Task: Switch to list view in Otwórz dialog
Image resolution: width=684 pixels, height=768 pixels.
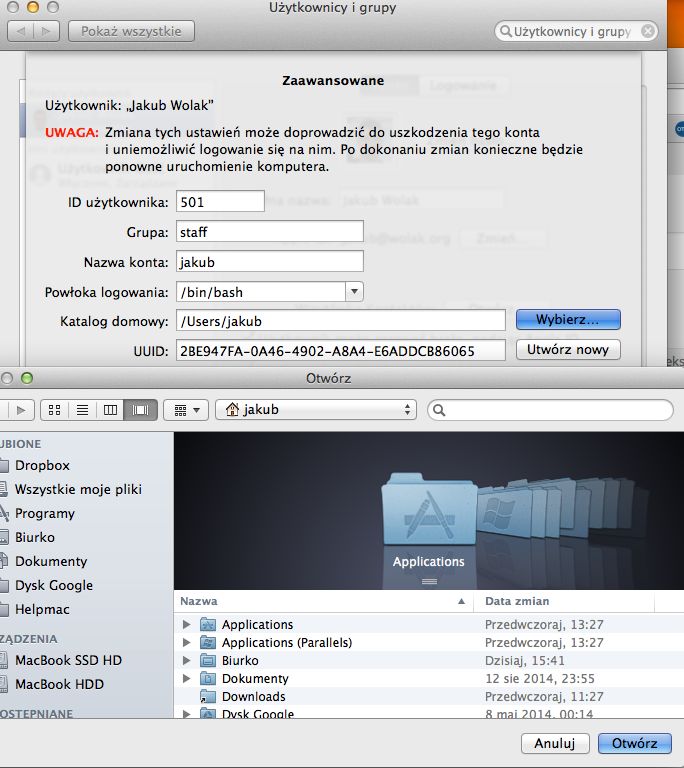Action: (x=82, y=410)
